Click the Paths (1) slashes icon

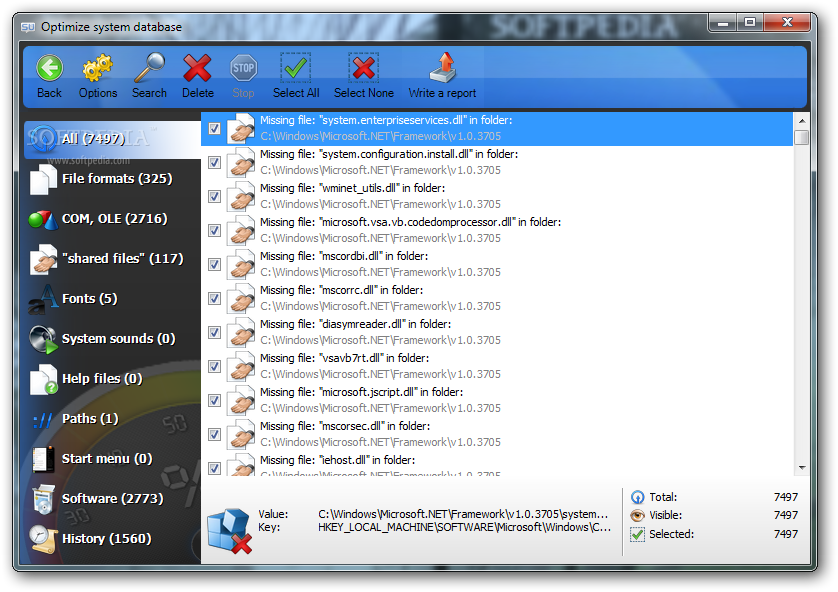[43, 420]
